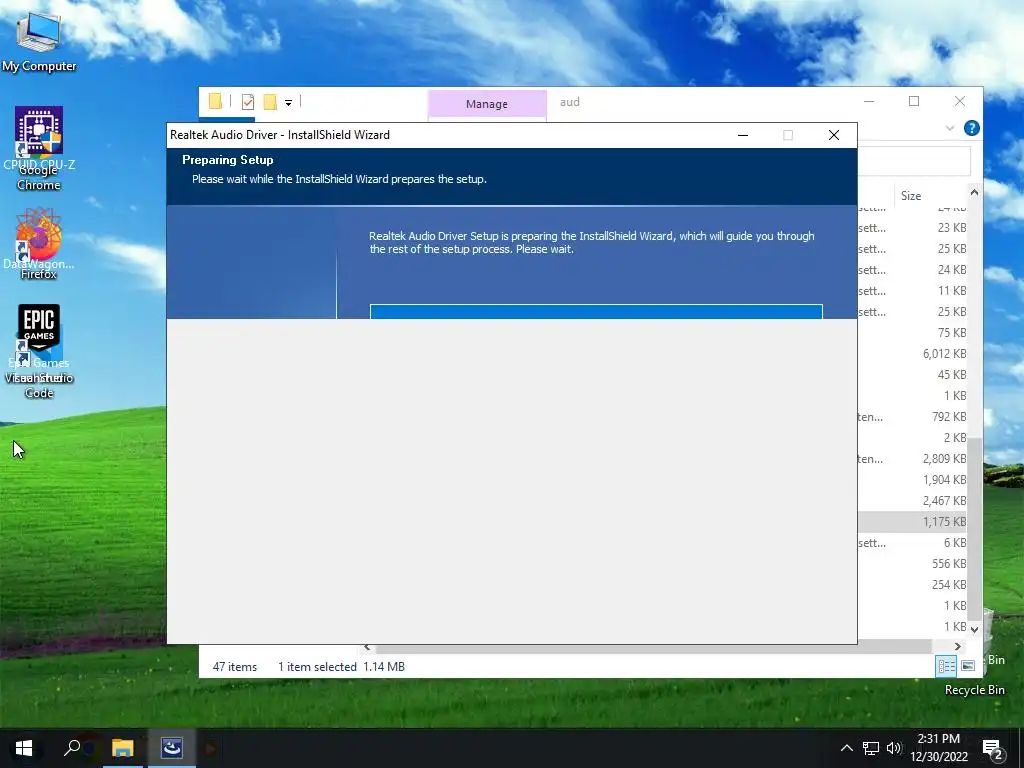
Task: Click the horizontal scroll left arrow in Explorer
Action: pos(367,647)
